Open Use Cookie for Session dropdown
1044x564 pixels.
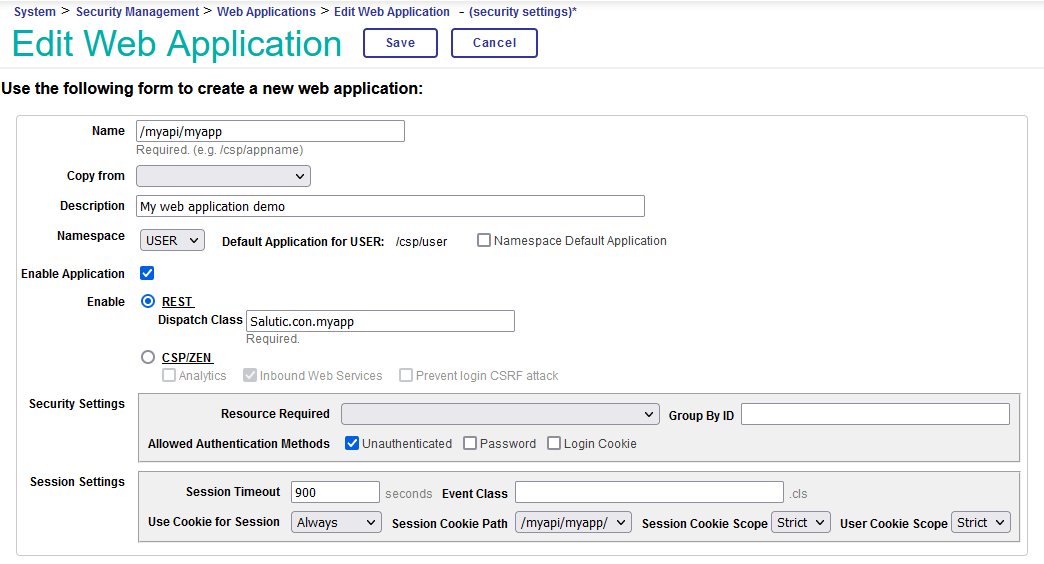tap(336, 522)
